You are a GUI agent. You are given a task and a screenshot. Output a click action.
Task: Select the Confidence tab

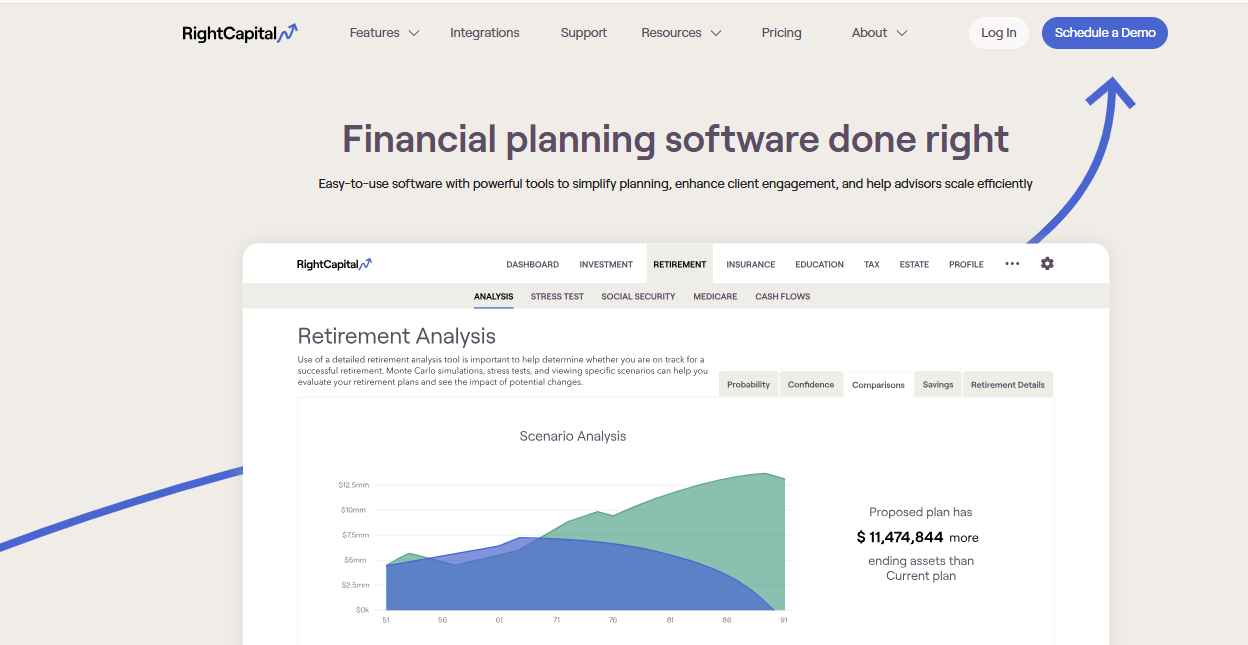[810, 385]
